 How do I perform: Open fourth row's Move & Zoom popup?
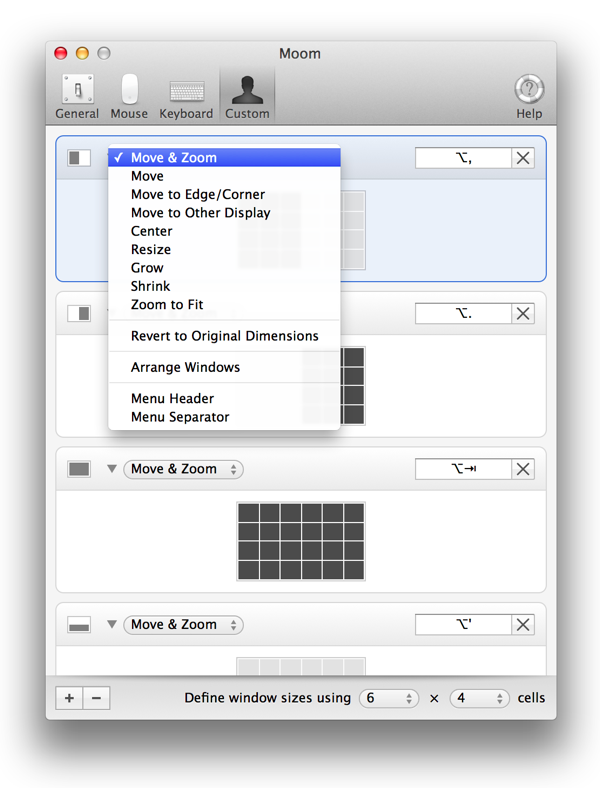pos(183,625)
